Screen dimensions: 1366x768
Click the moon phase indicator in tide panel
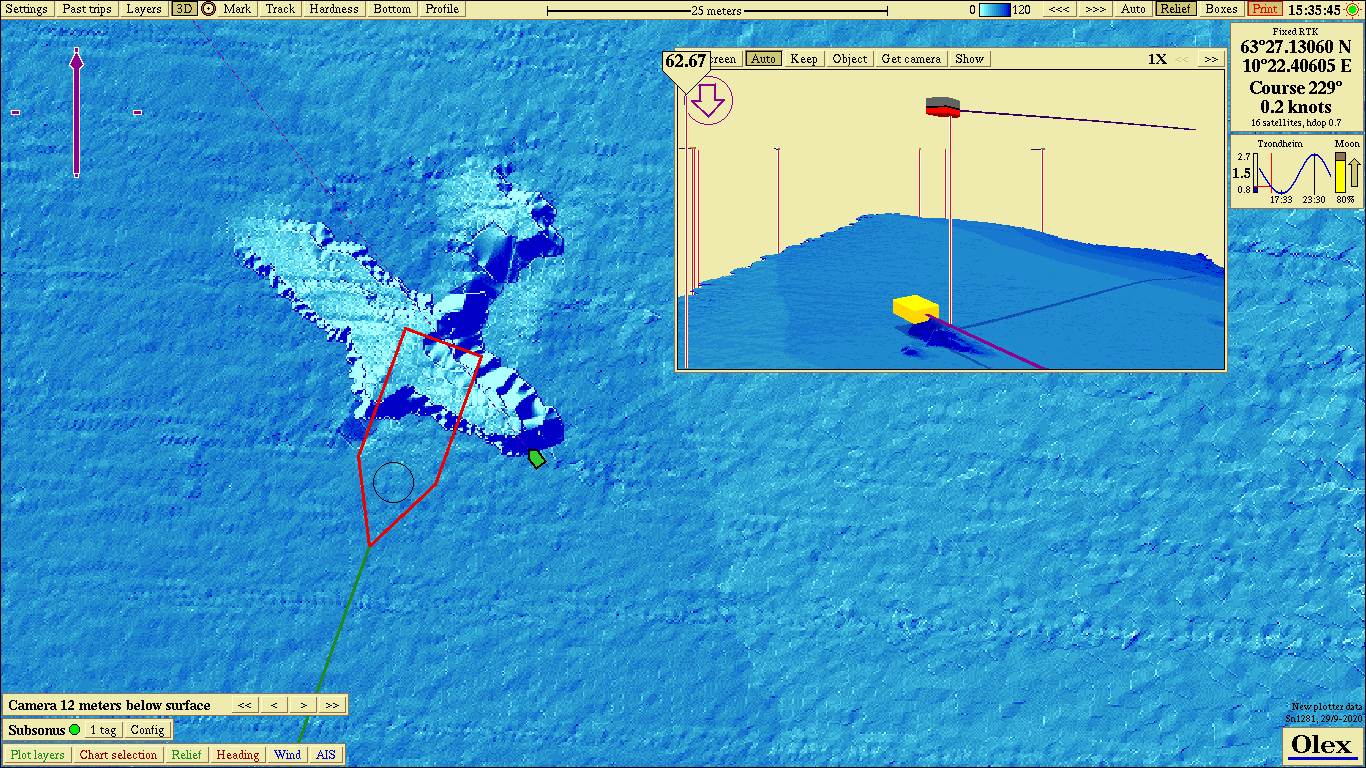(x=1340, y=172)
